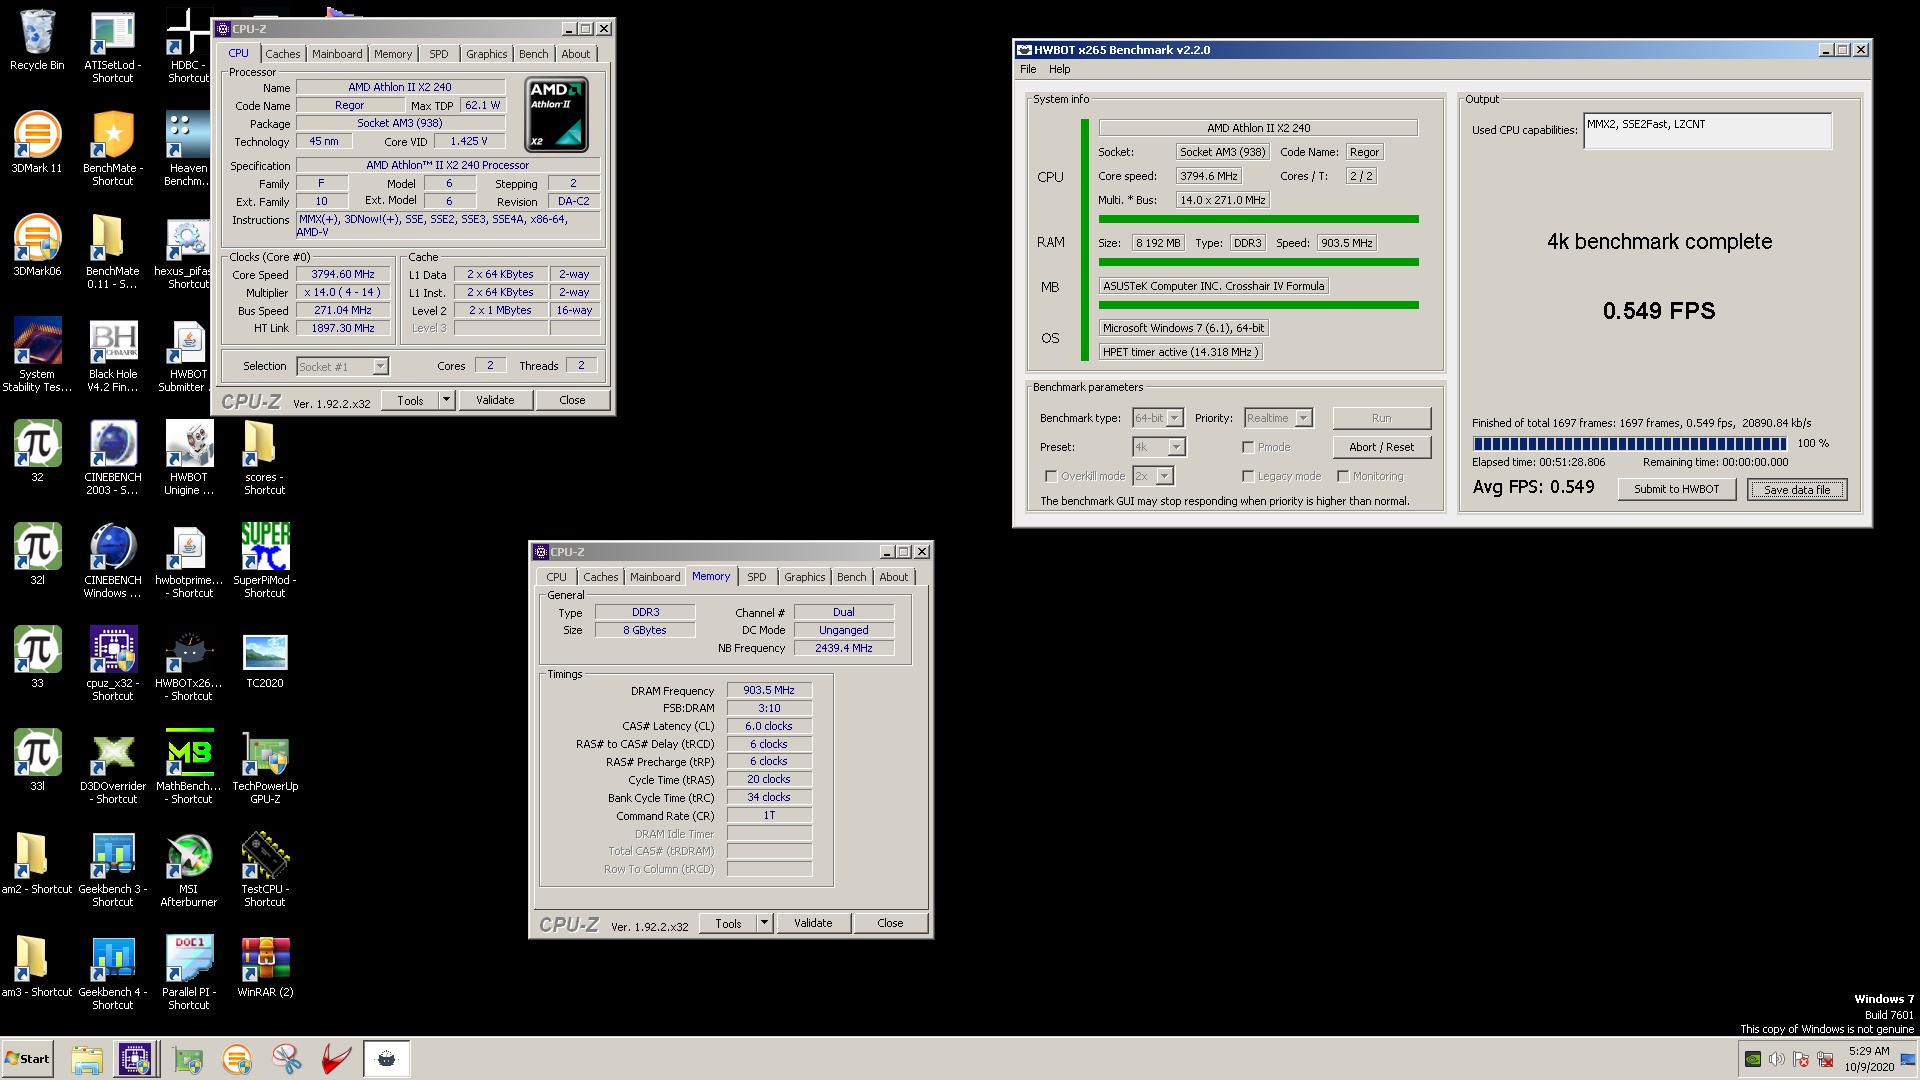Launch Parallel PI shortcut
The image size is (1920, 1080).
[x=188, y=972]
